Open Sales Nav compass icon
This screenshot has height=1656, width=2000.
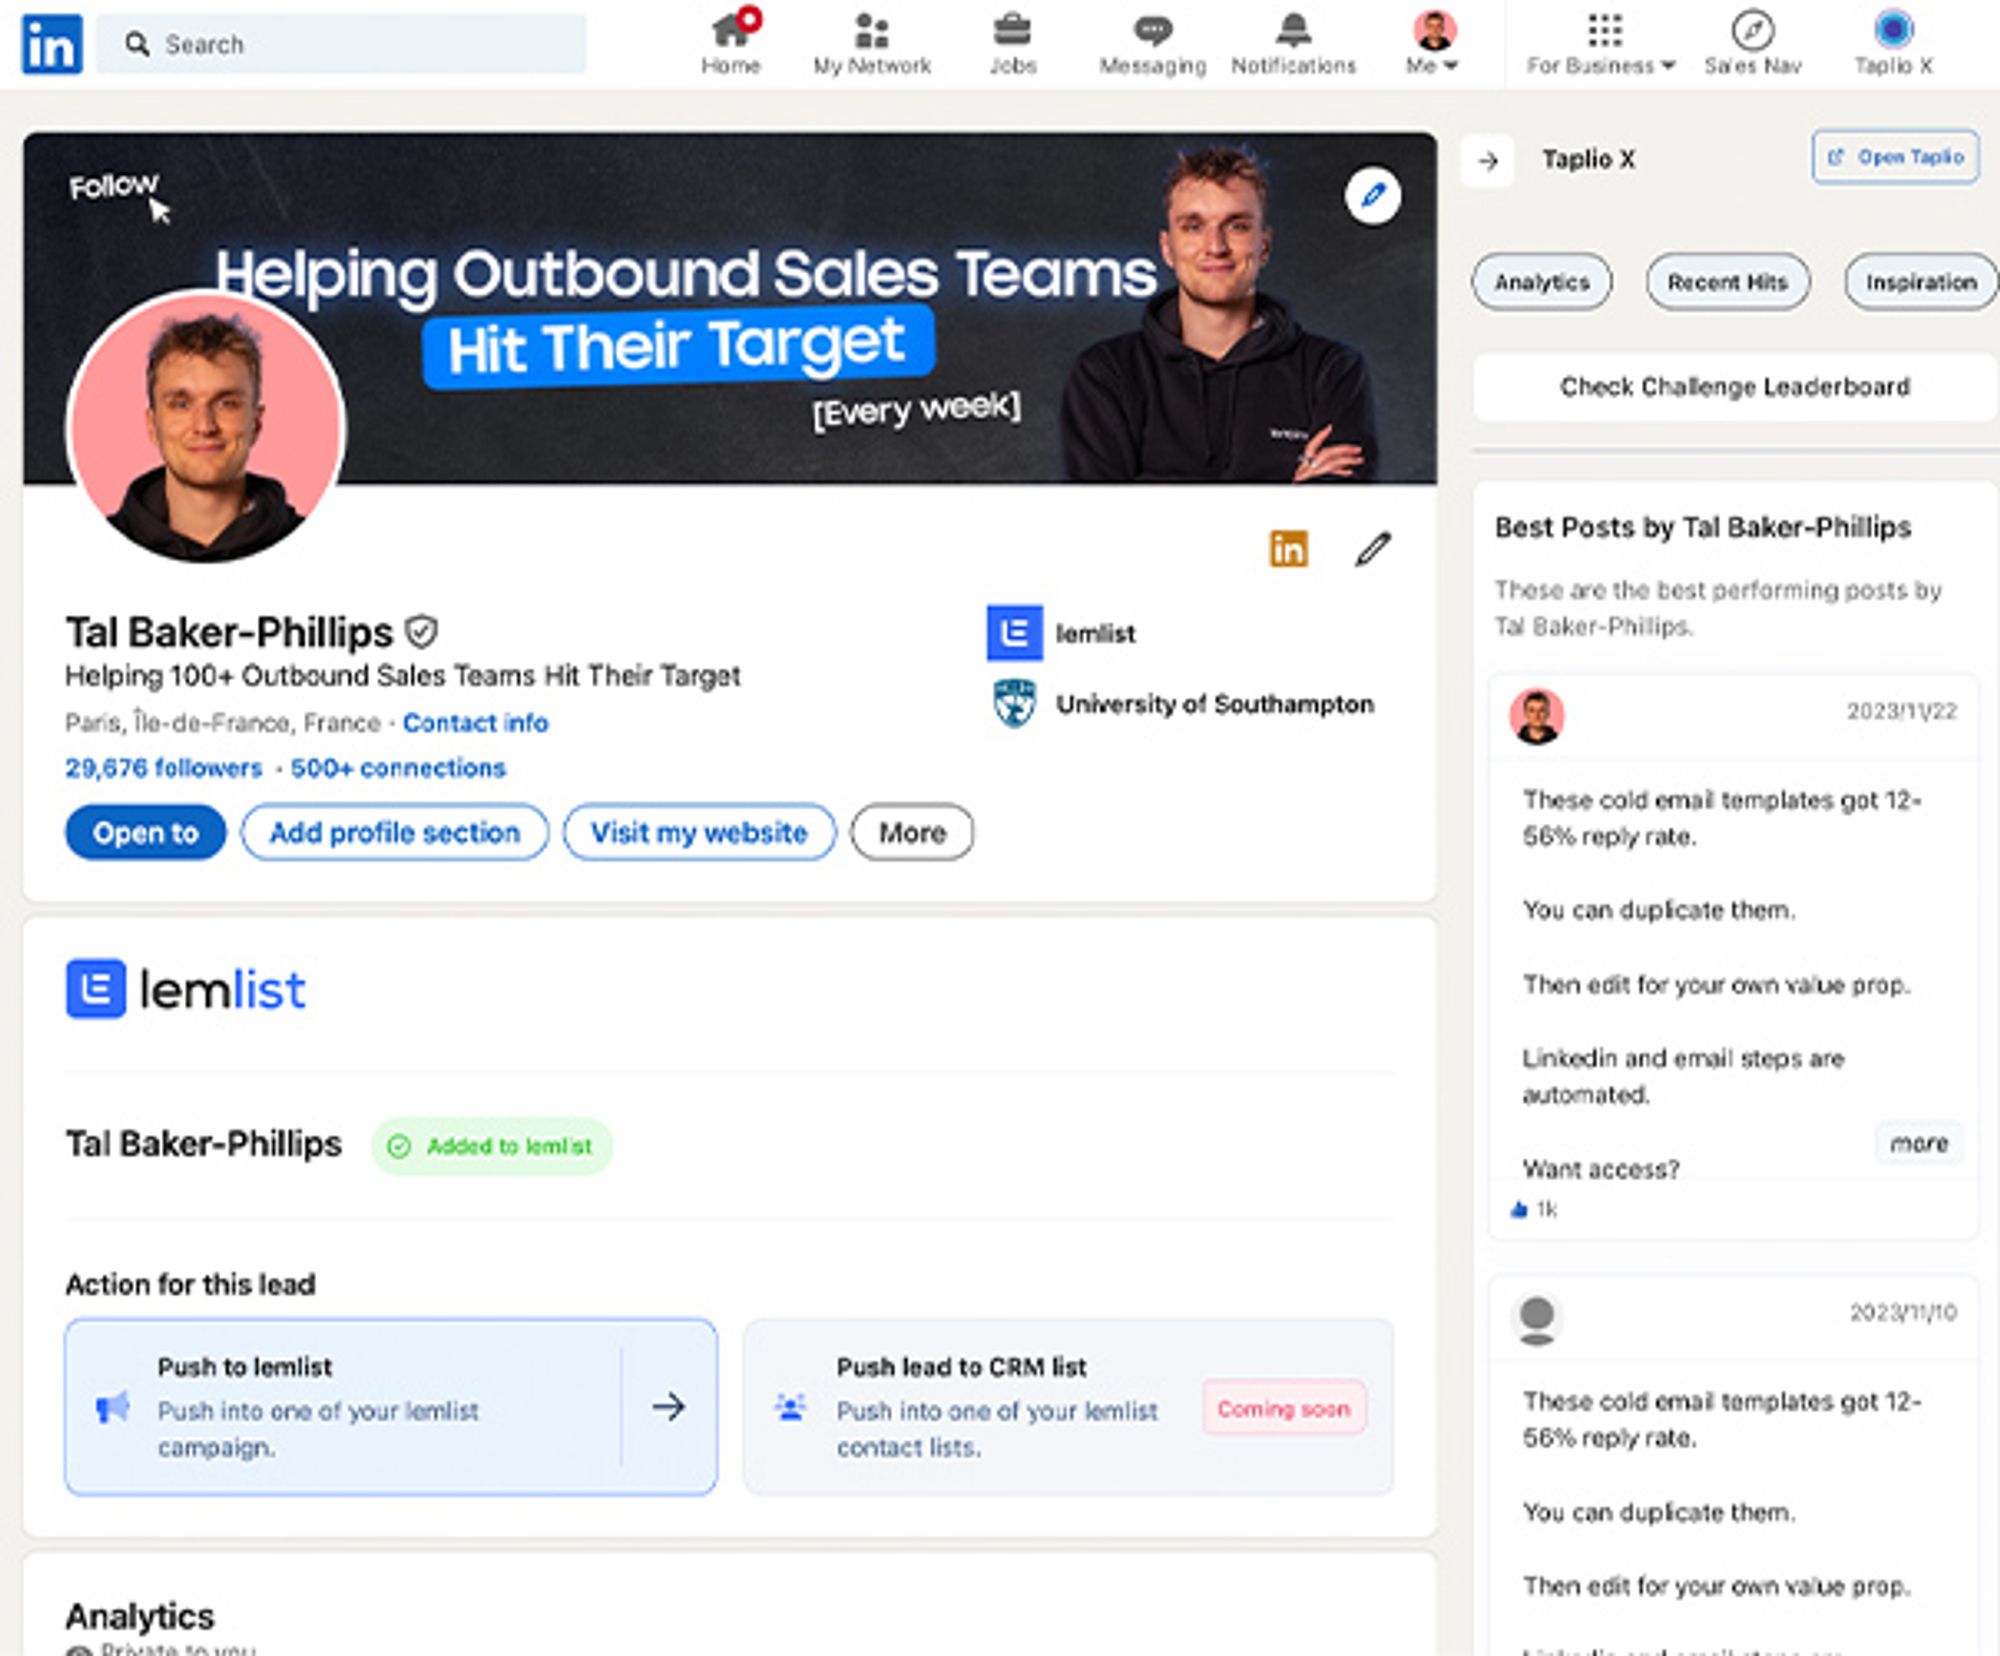click(x=1753, y=44)
